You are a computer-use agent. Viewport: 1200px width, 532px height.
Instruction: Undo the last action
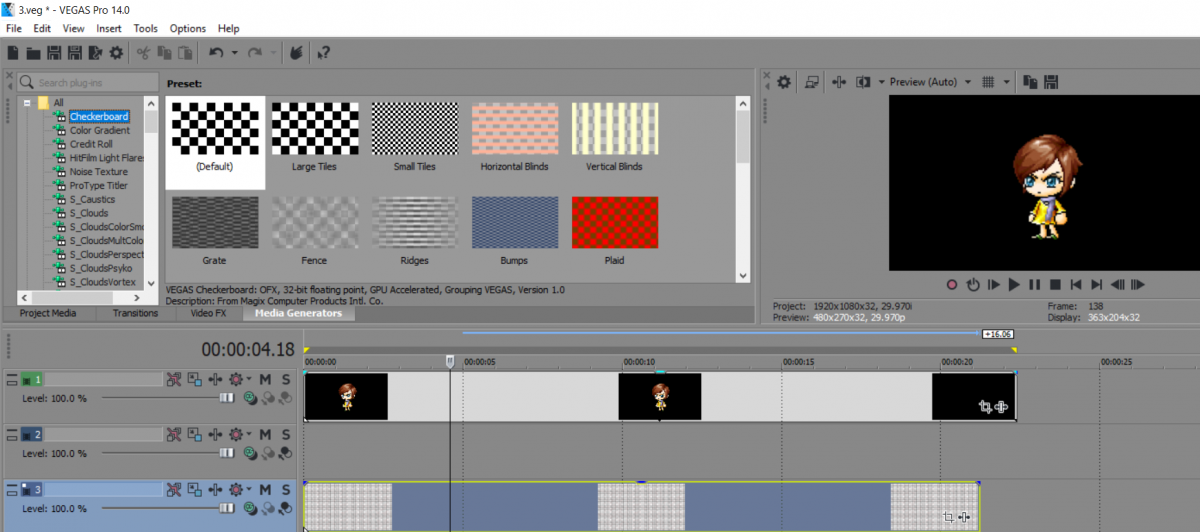click(216, 52)
